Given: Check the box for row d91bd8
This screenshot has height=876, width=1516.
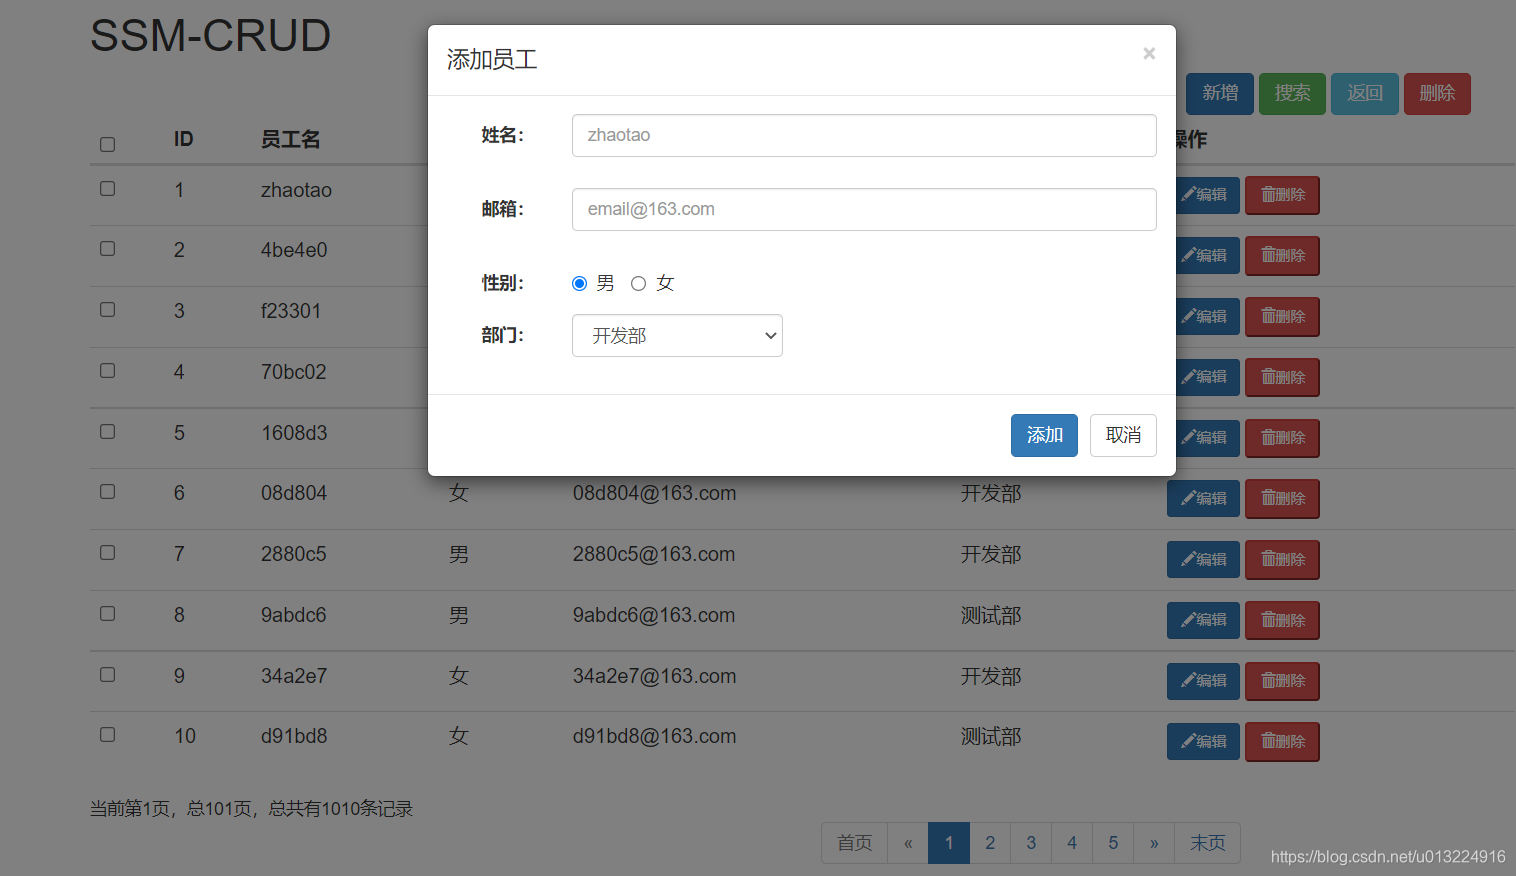Looking at the screenshot, I should click(x=108, y=734).
